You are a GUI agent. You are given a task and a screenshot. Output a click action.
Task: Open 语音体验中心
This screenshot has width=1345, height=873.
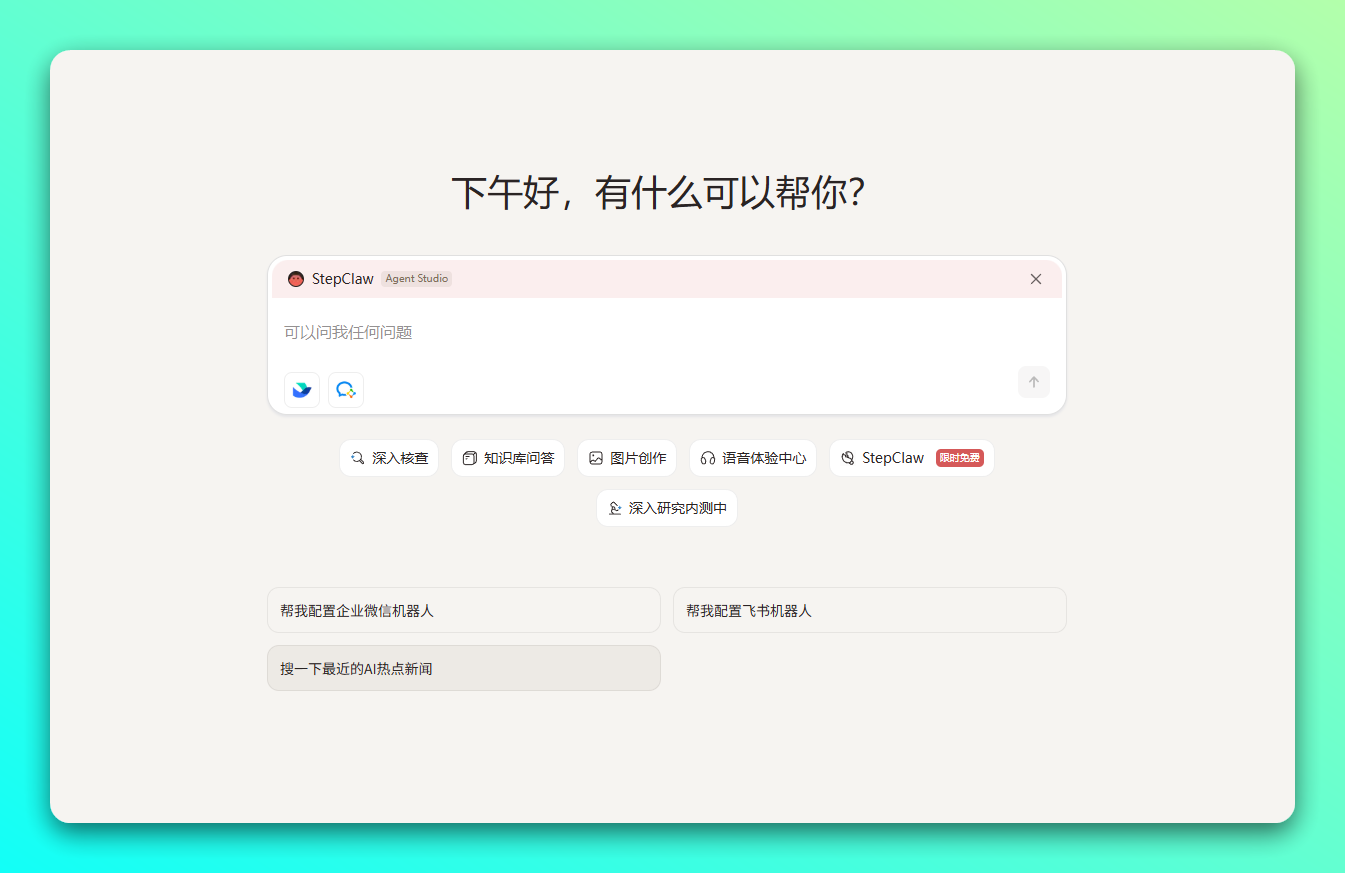[x=753, y=458]
